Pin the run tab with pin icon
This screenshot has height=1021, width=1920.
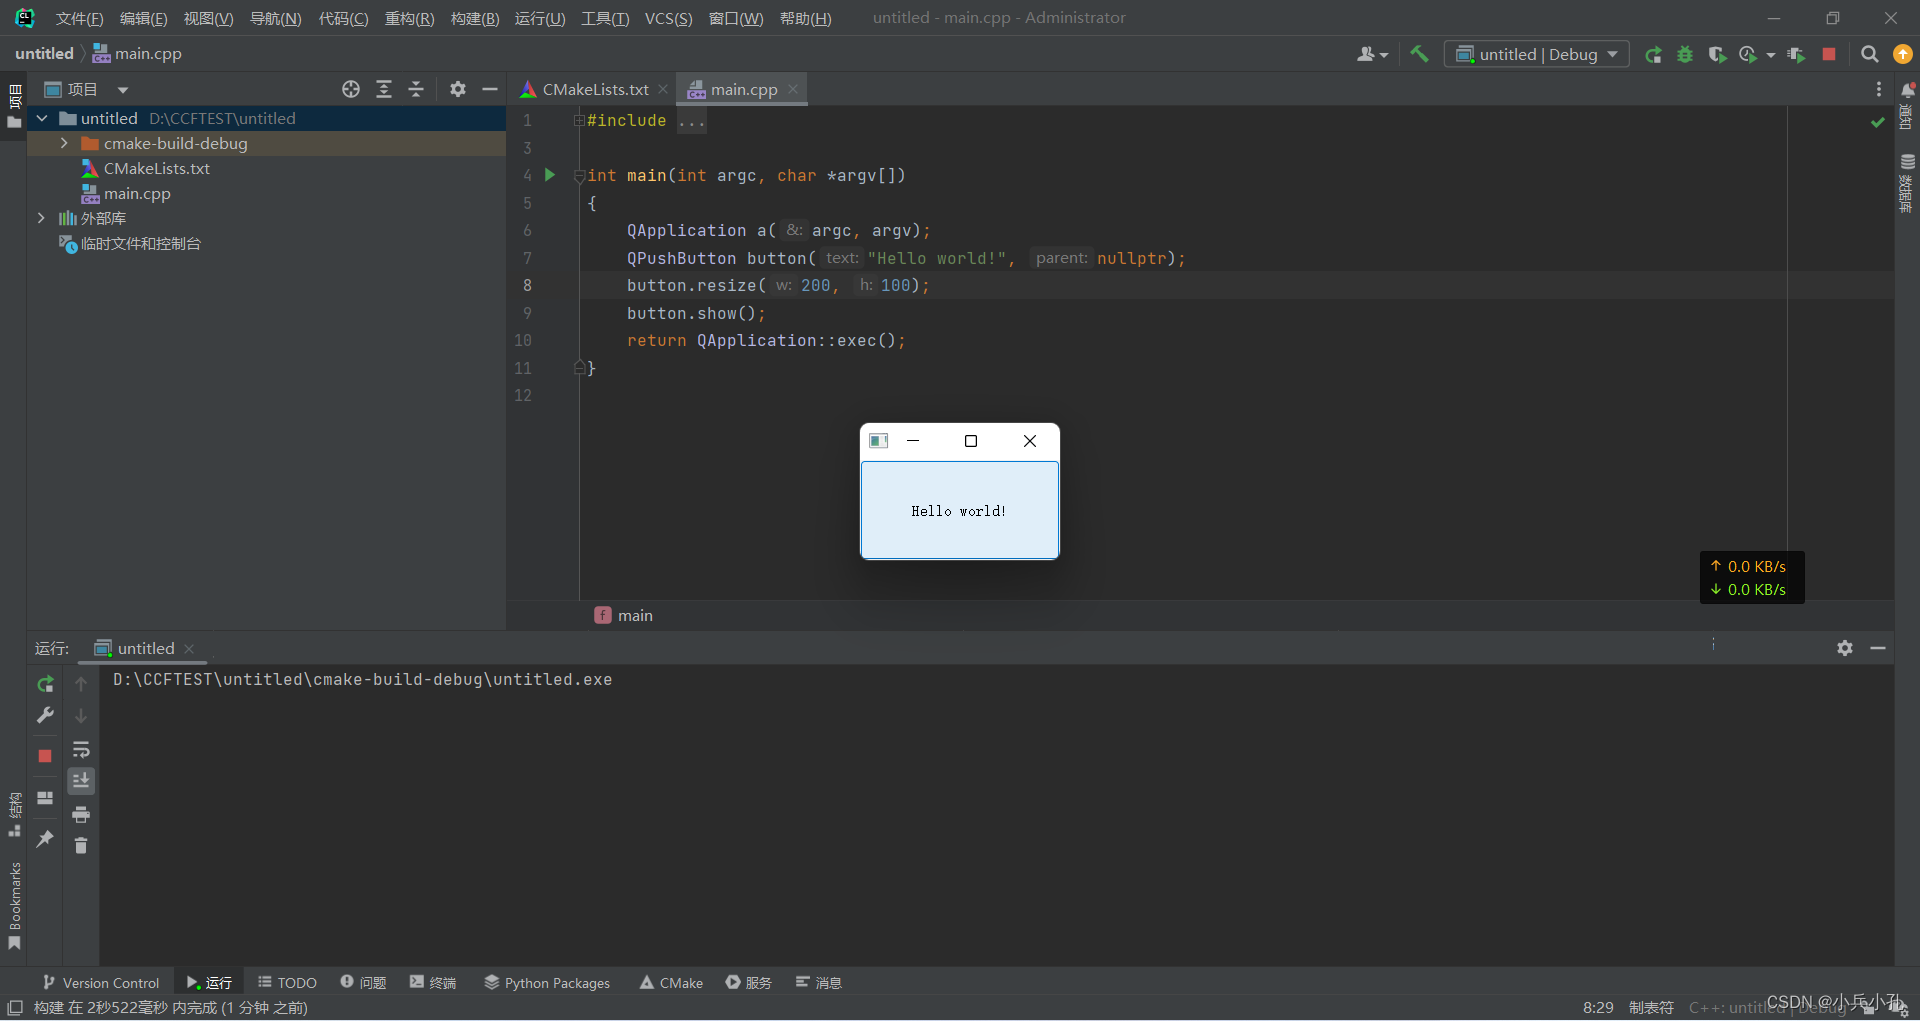click(x=45, y=839)
